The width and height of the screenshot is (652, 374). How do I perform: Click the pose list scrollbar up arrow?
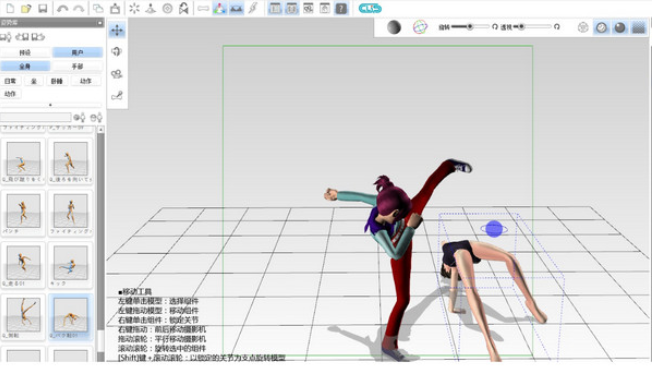click(100, 130)
